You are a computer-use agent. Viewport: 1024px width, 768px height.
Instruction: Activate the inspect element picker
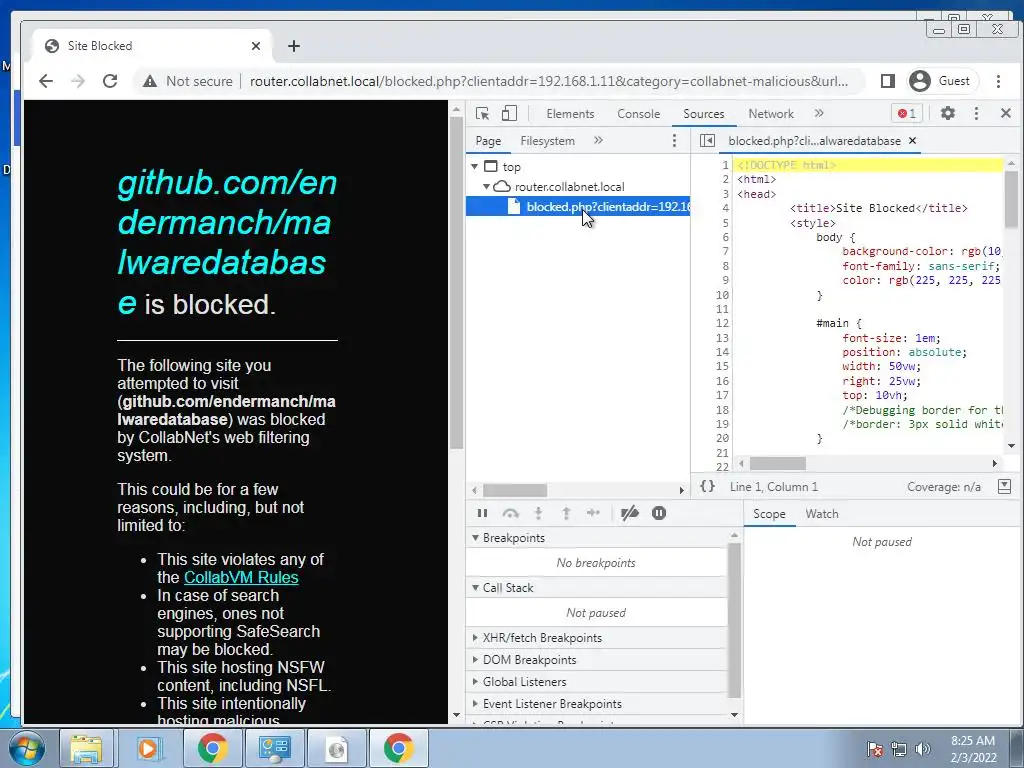483,114
